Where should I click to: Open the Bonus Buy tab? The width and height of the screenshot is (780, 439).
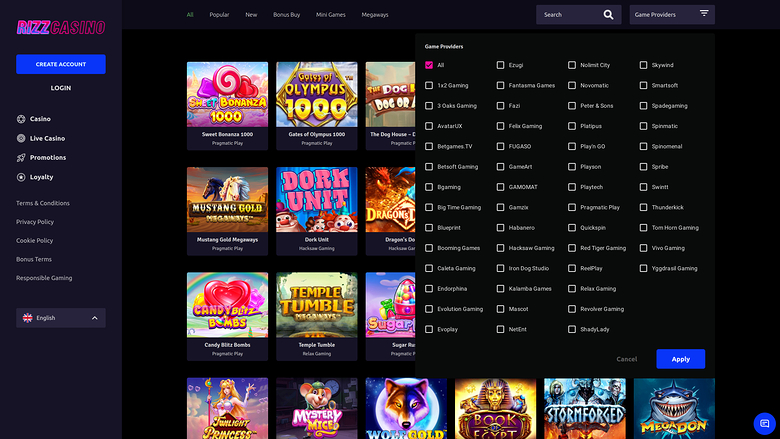click(x=287, y=15)
